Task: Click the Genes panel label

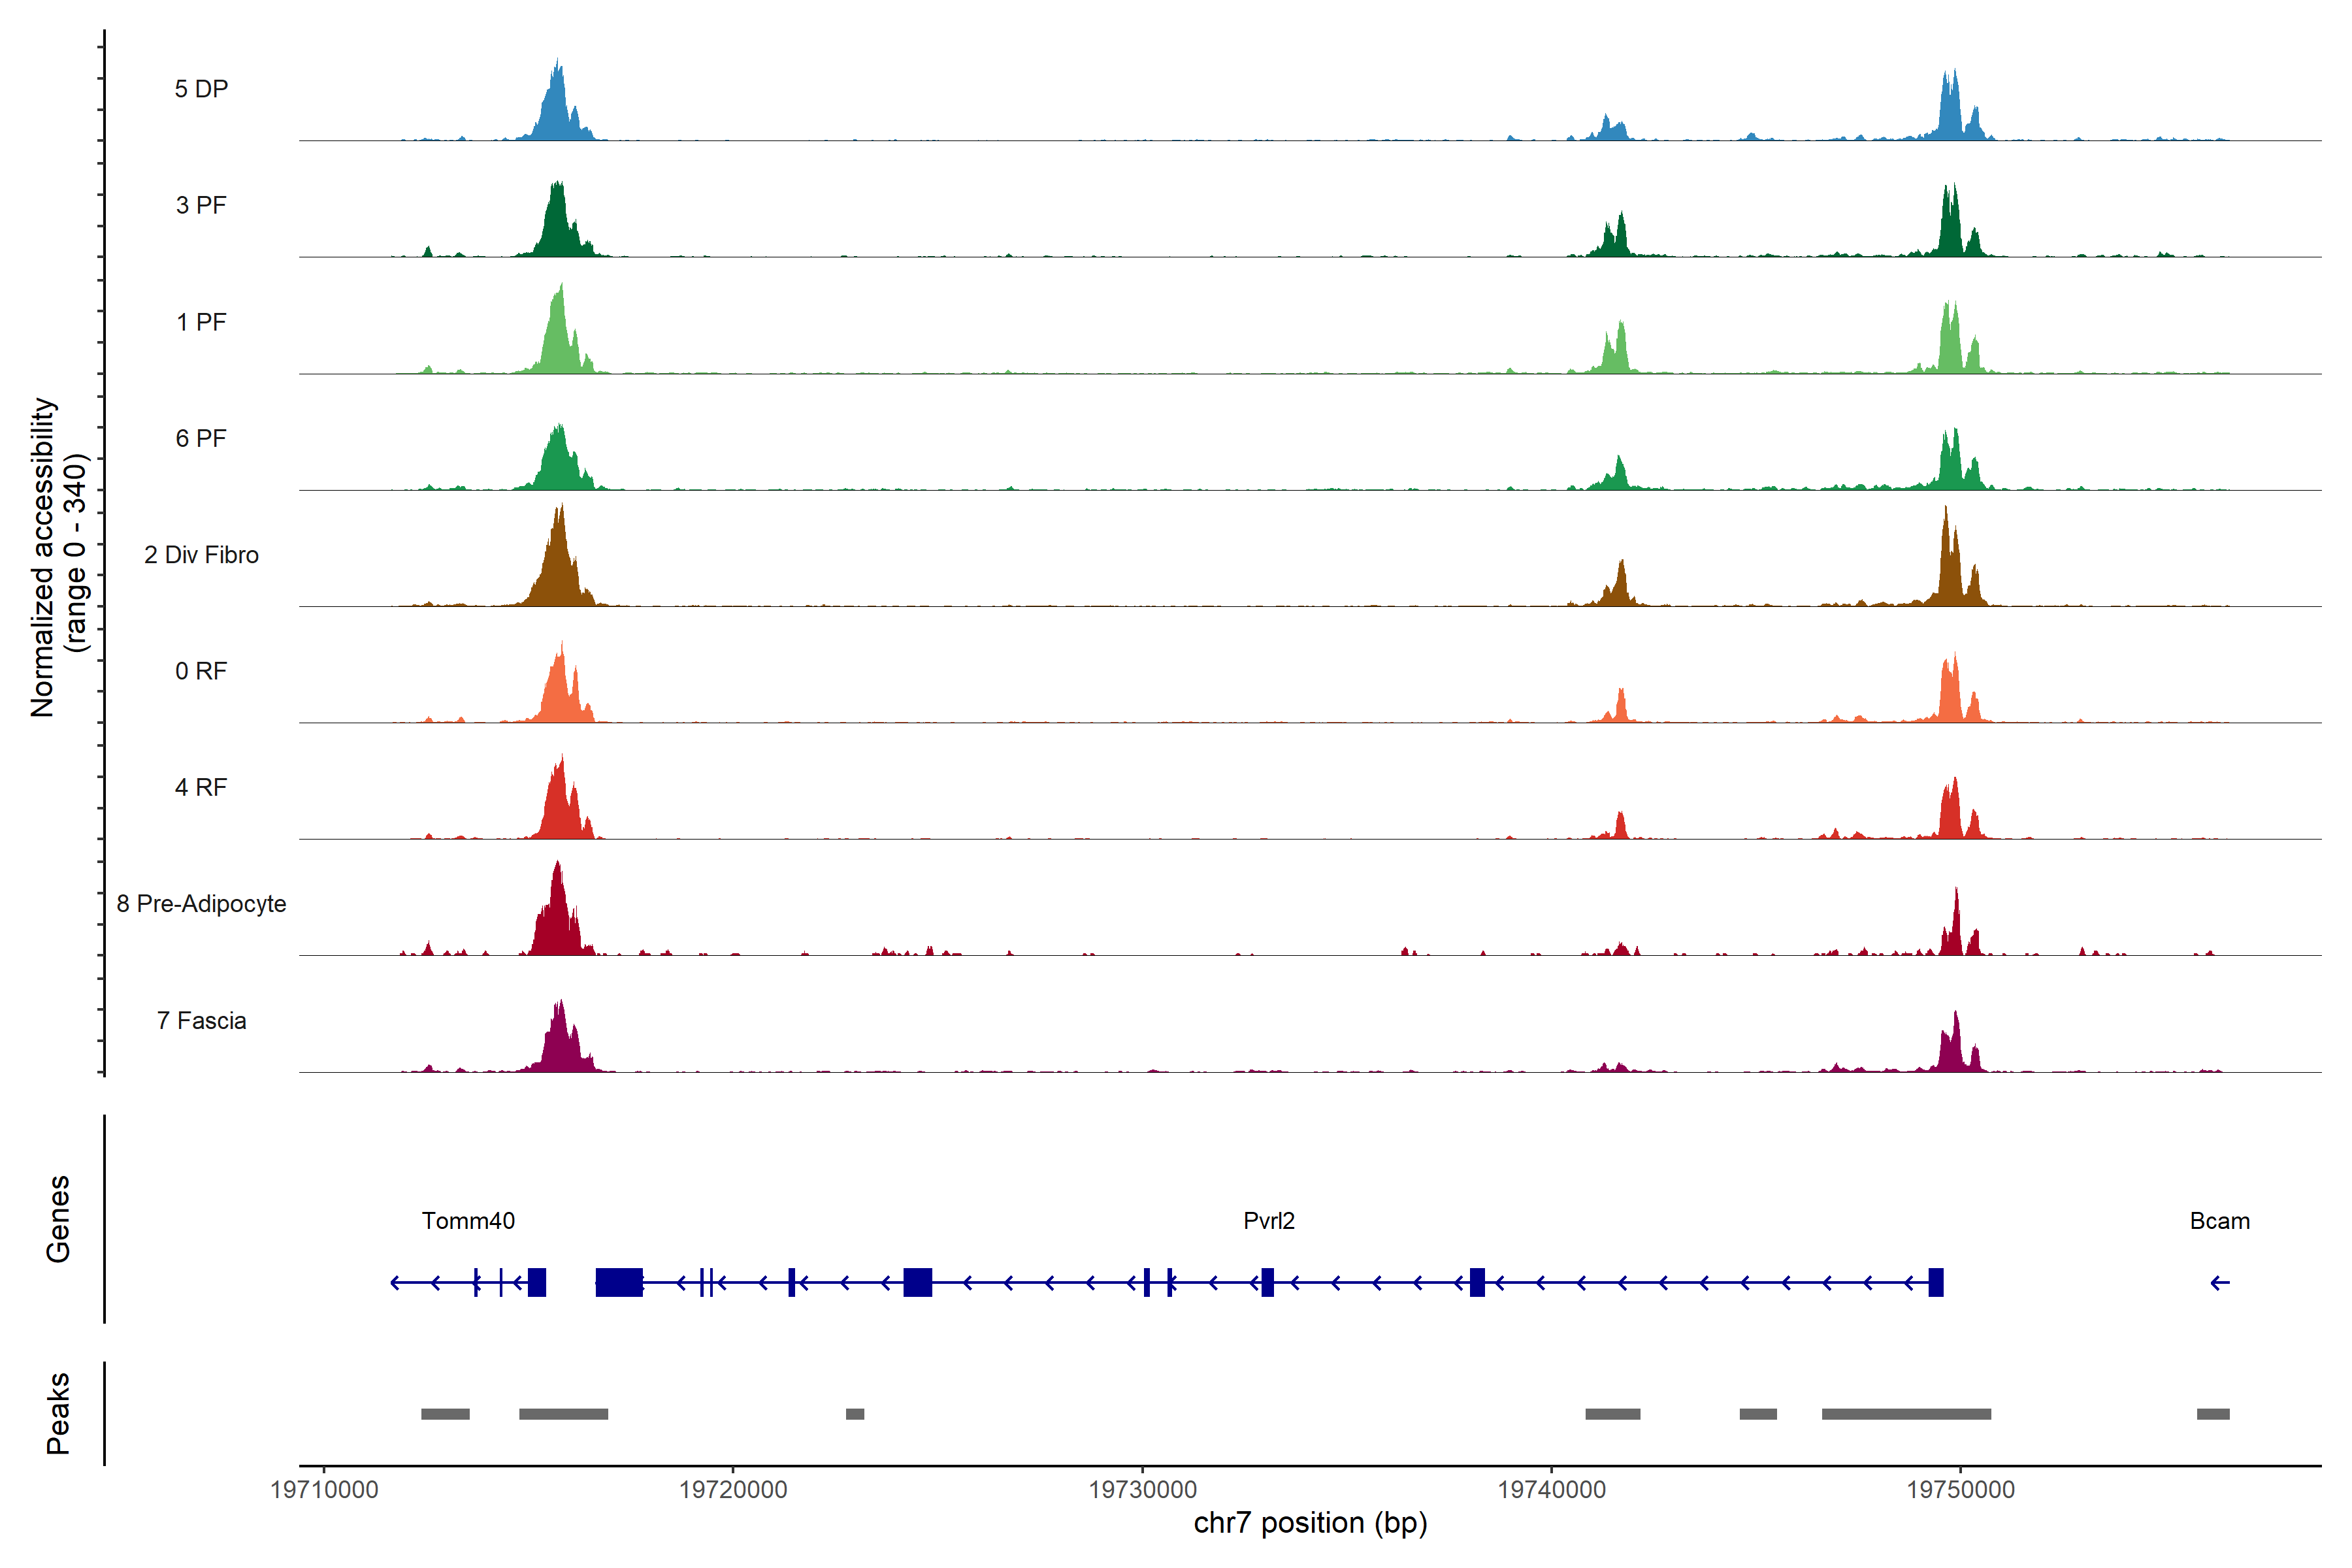Action: 58,1219
